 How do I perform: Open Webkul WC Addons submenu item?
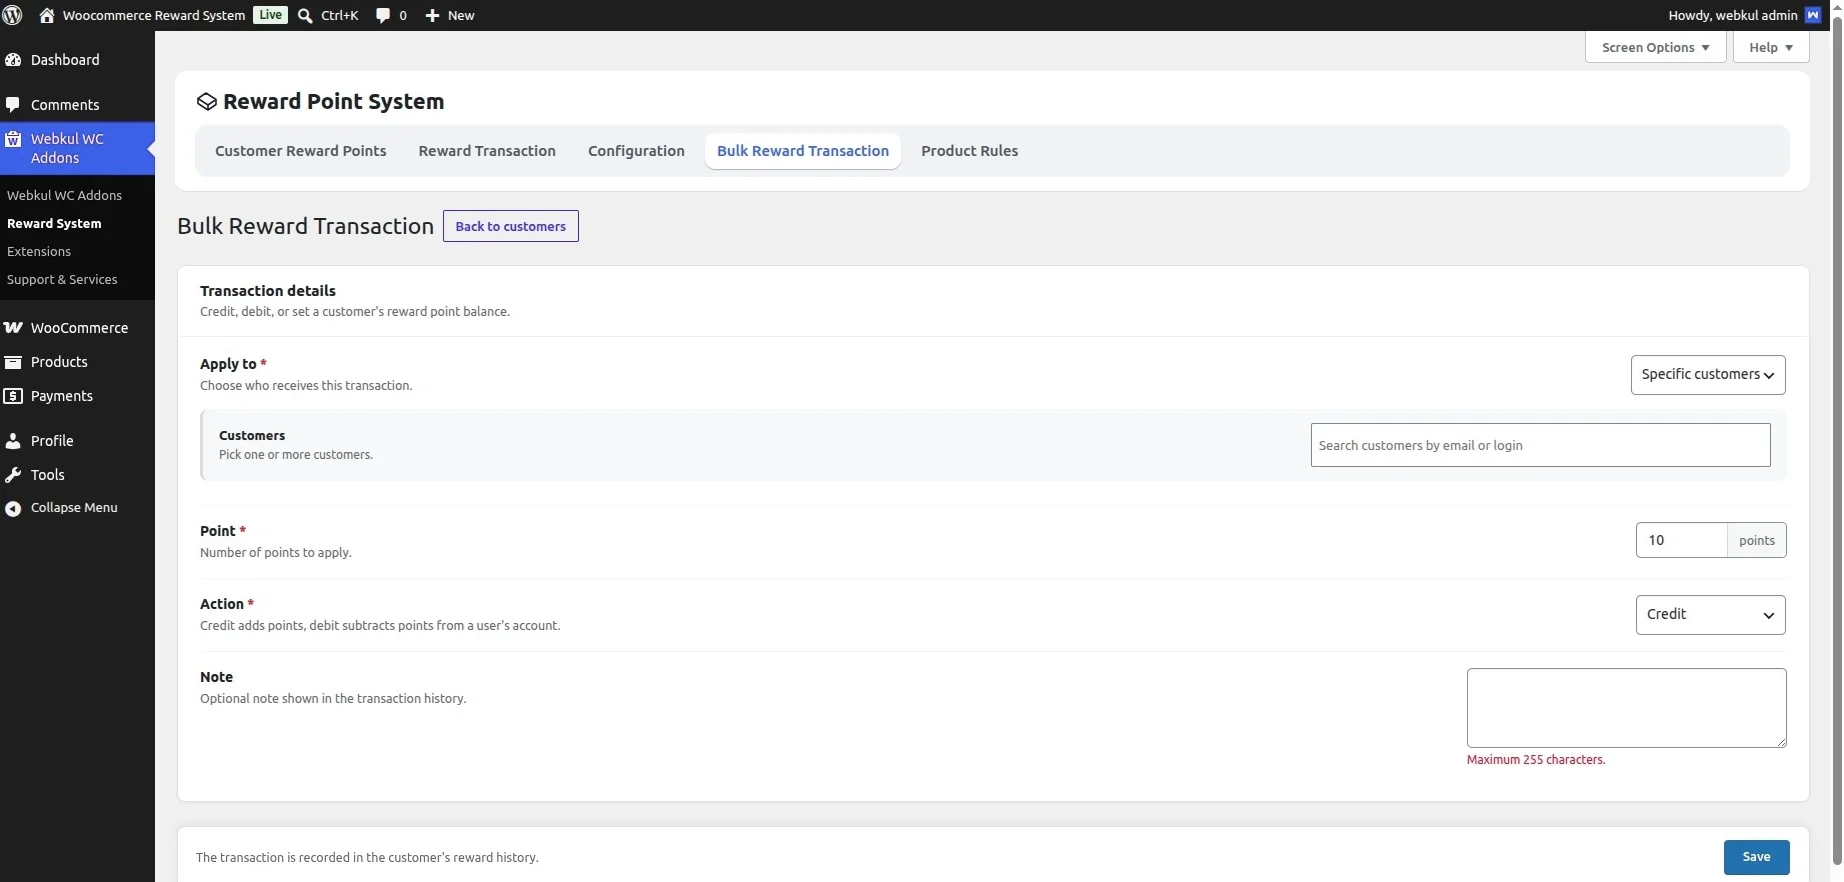64,196
